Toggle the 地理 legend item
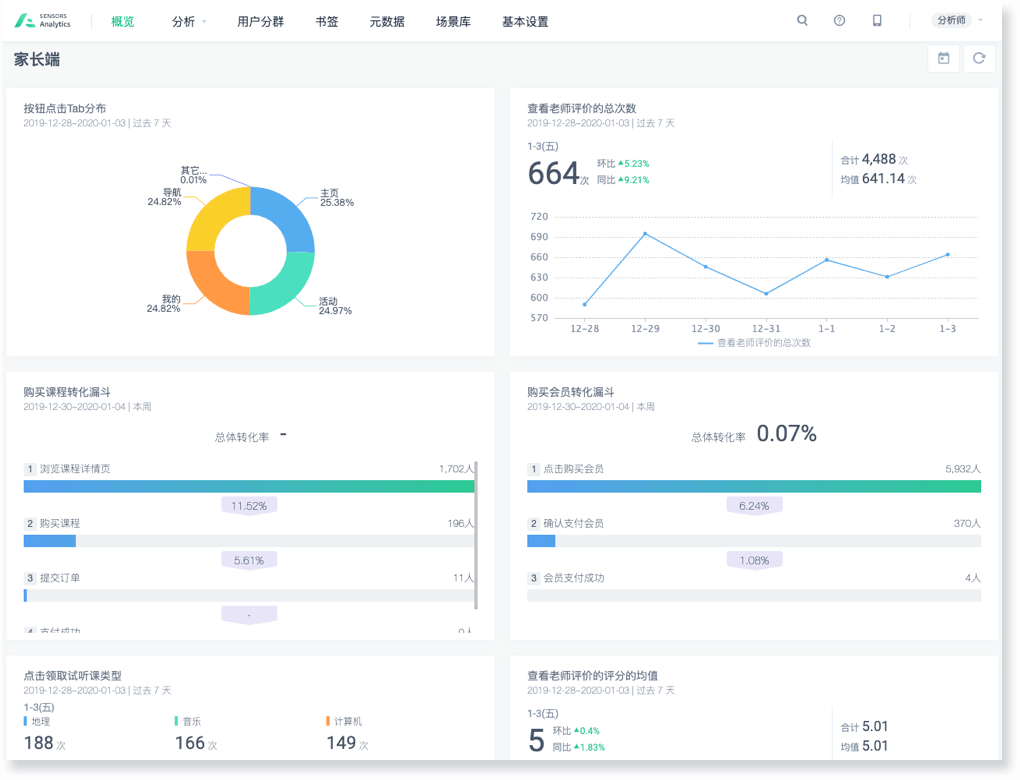1020x780 pixels. click(x=40, y=721)
